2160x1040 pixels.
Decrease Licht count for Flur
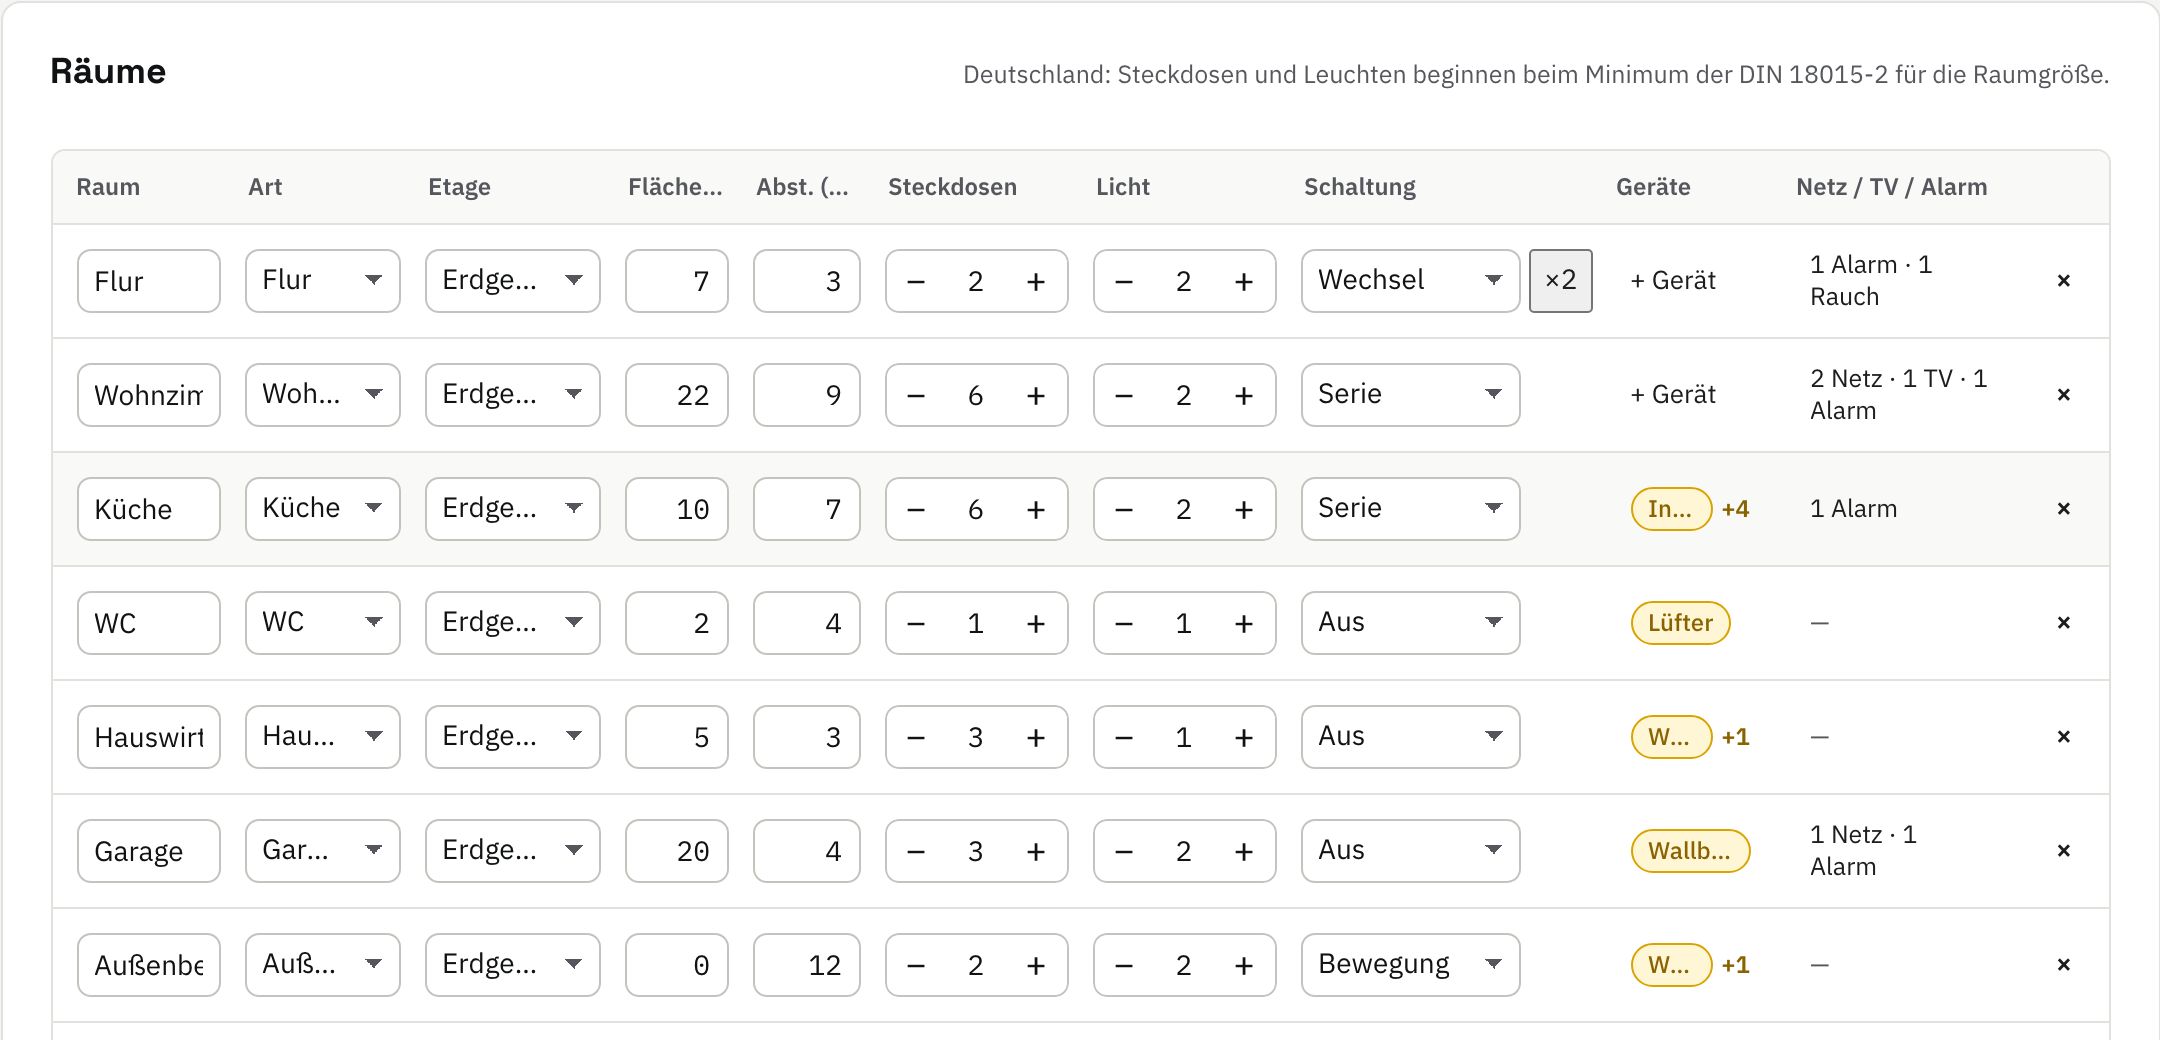[1124, 282]
